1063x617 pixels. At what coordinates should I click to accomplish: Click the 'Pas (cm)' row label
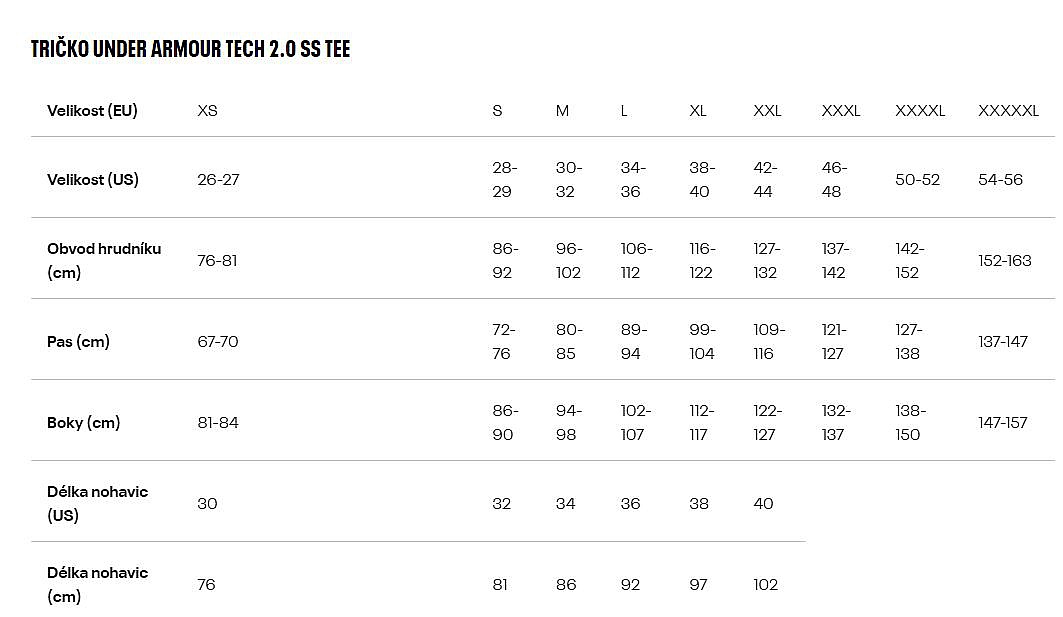78,342
